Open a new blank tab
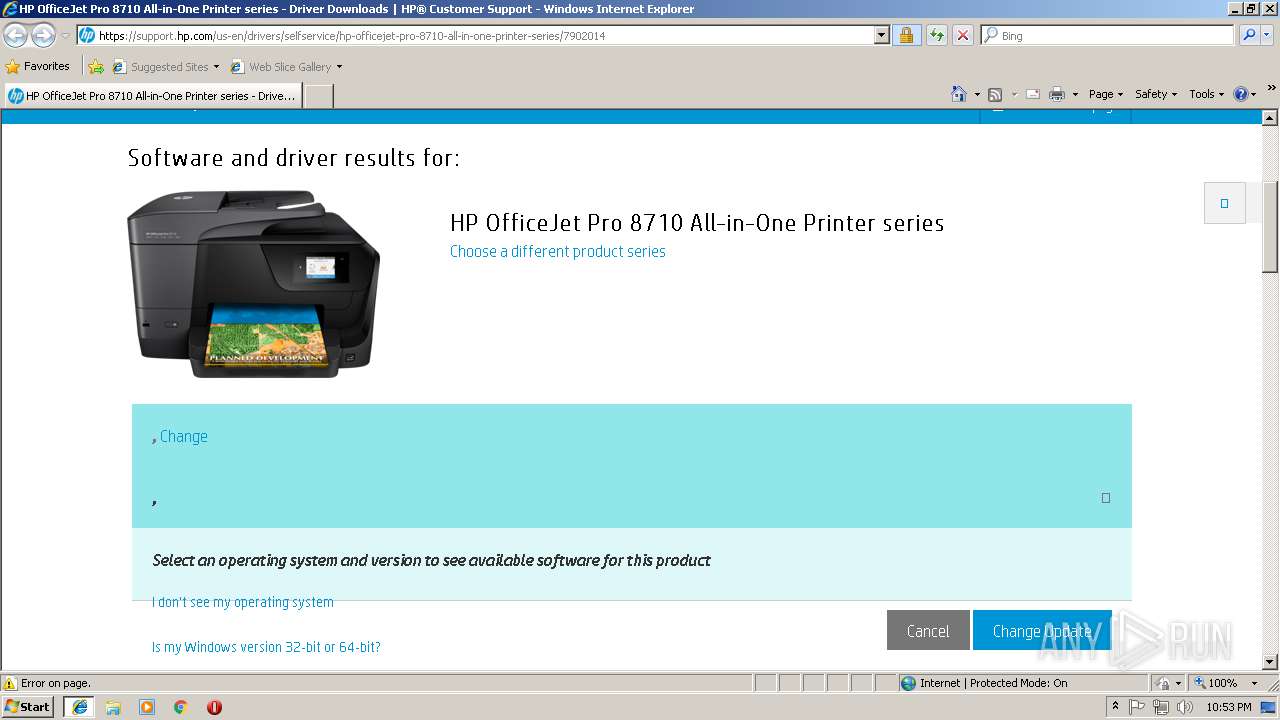This screenshot has width=1280, height=720. pyautogui.click(x=318, y=96)
